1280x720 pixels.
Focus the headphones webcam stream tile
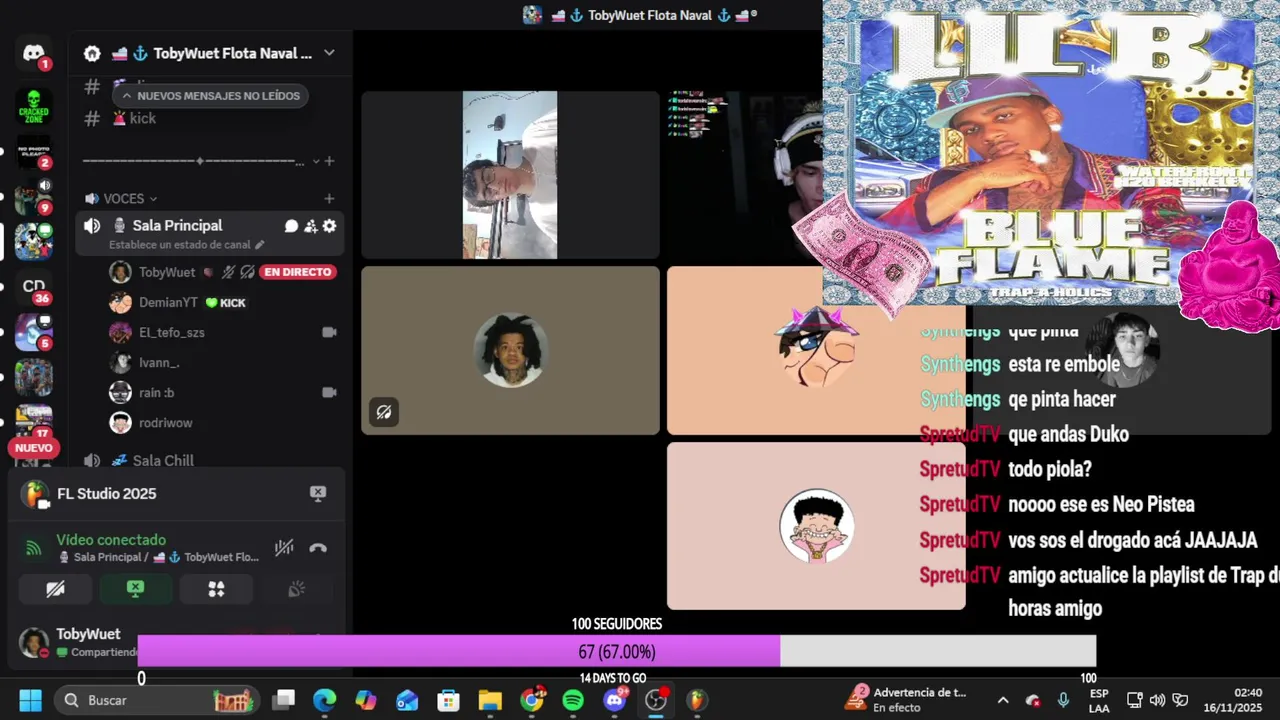(x=745, y=175)
